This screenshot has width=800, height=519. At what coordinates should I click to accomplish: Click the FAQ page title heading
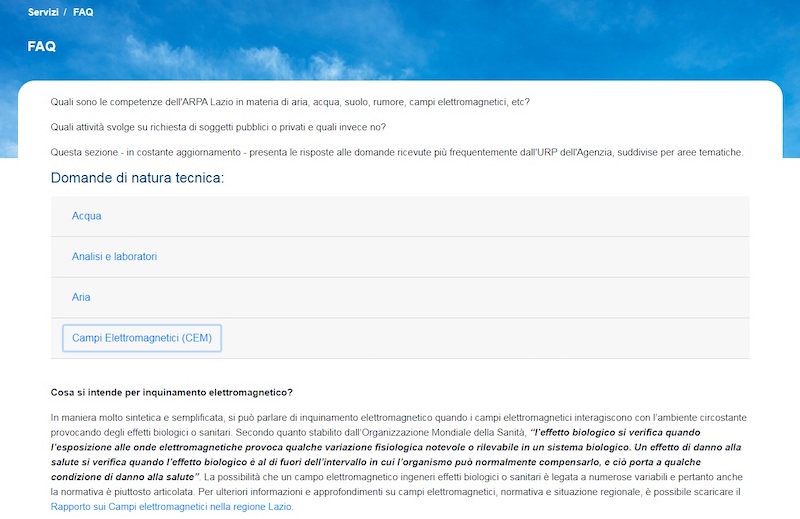(x=42, y=46)
